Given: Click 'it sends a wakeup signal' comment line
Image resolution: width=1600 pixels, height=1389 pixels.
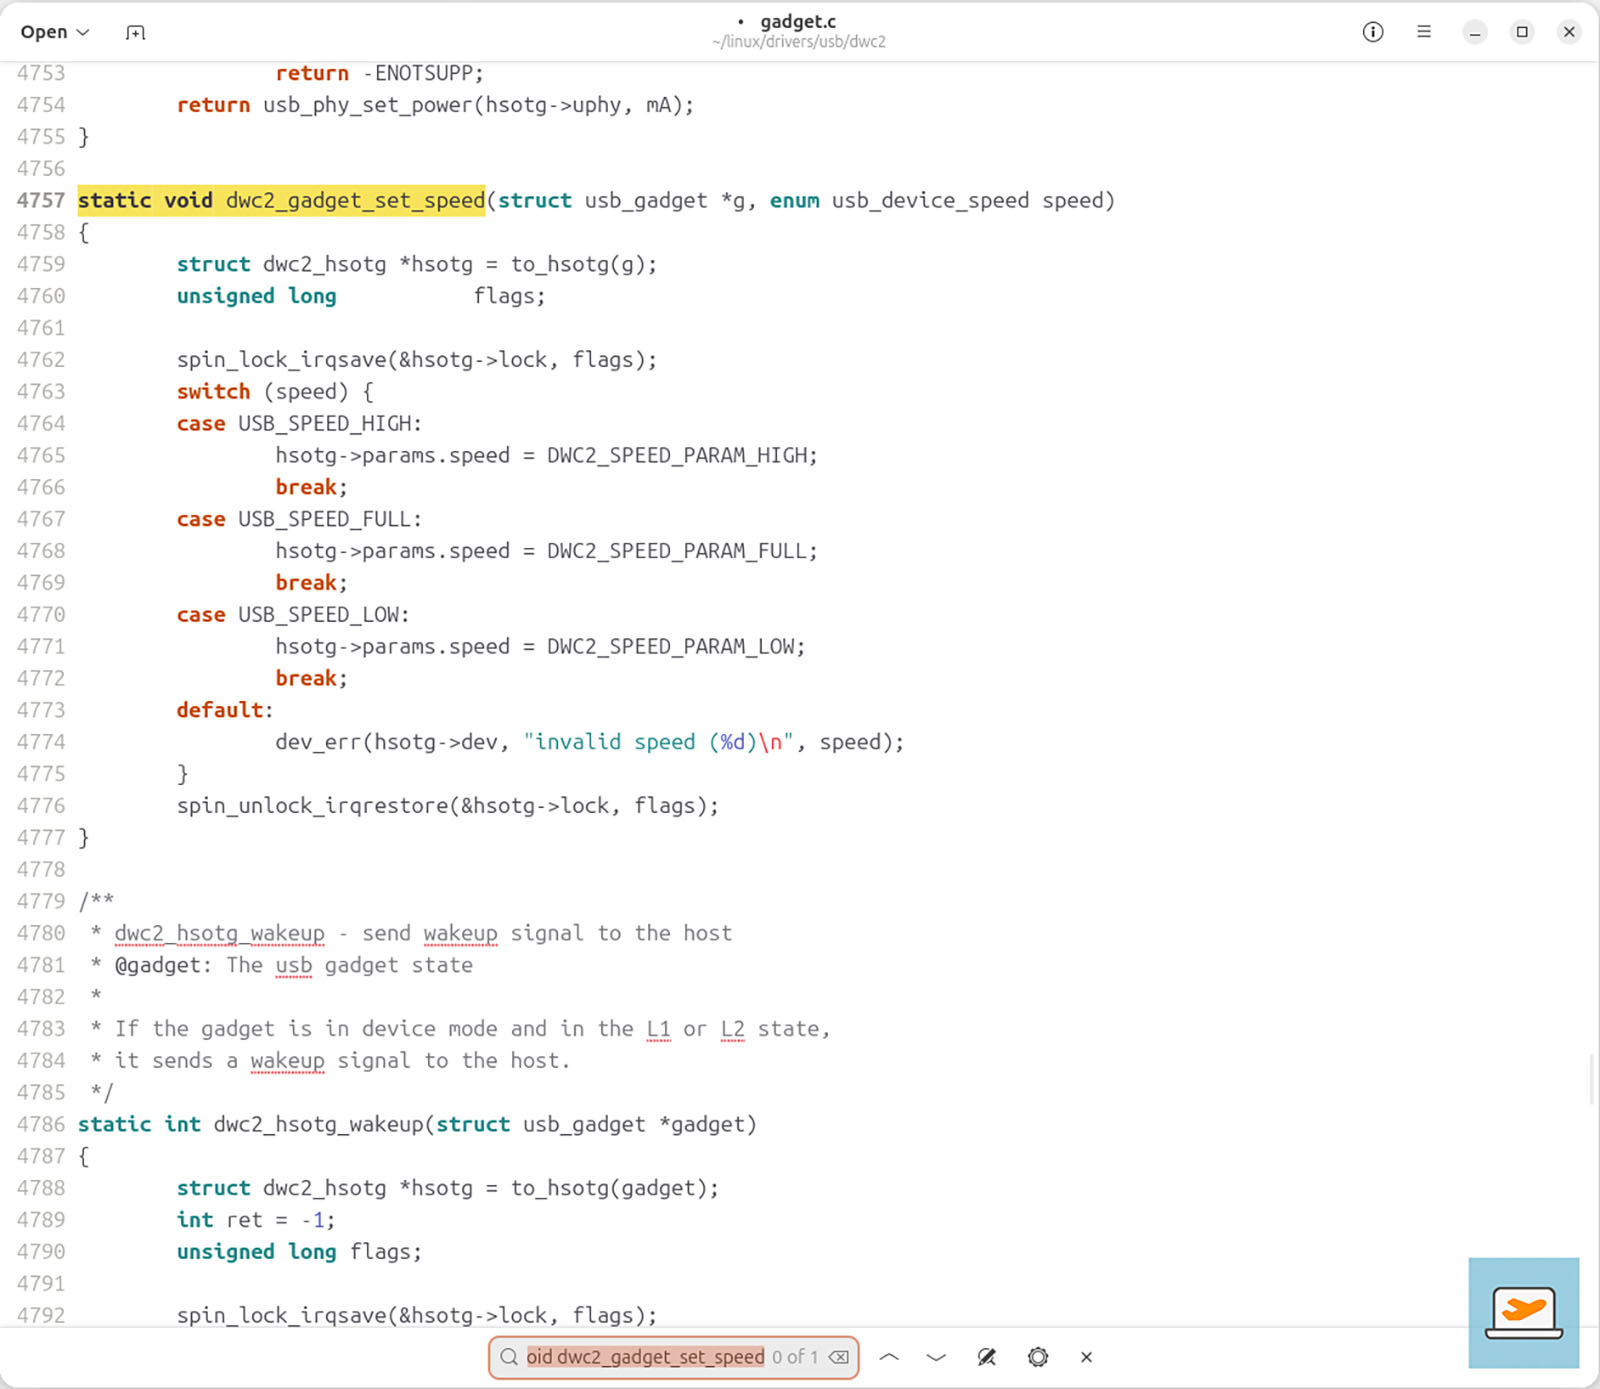Looking at the screenshot, I should 342,1061.
